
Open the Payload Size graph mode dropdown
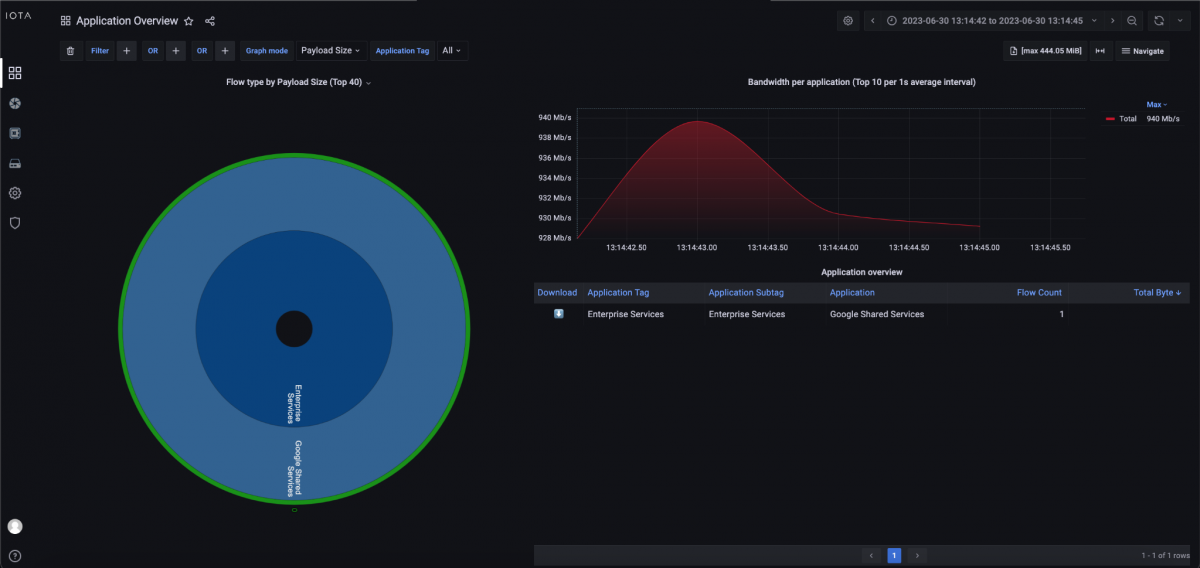tap(331, 51)
